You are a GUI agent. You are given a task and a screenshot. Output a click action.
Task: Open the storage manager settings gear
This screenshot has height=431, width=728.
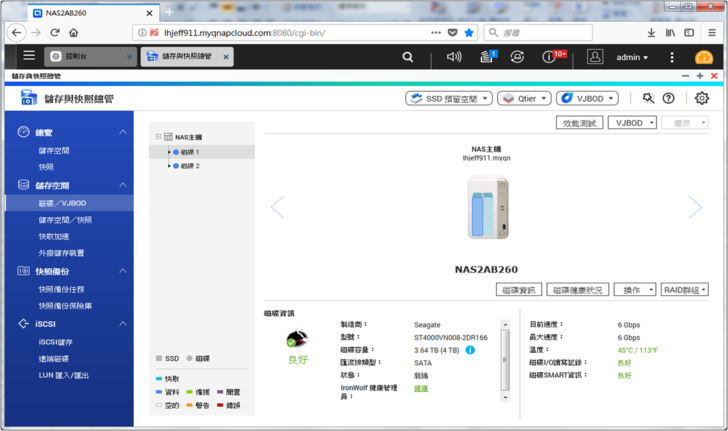[x=702, y=99]
